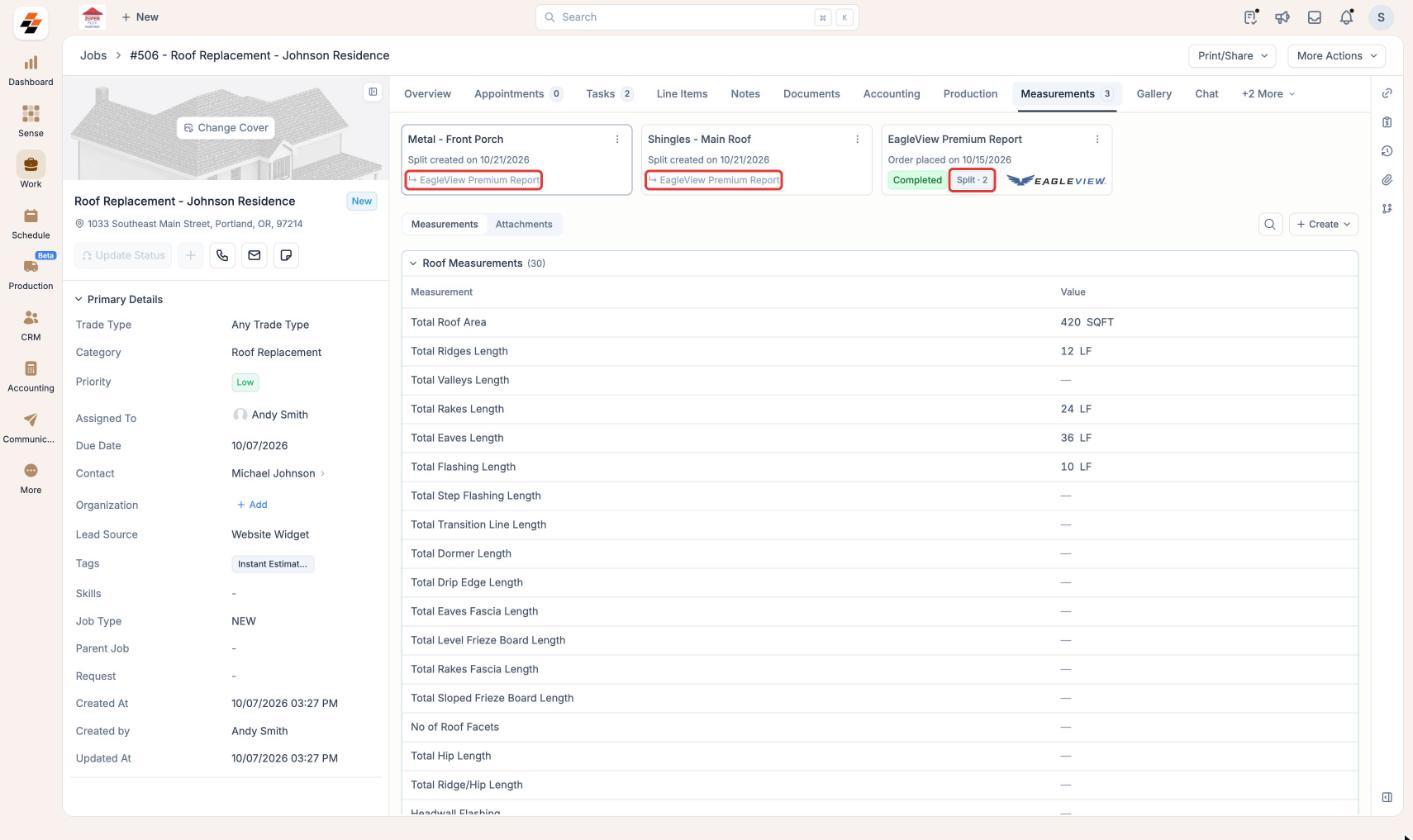Go to Jobs in the breadcrumb
1413x840 pixels.
coord(93,55)
